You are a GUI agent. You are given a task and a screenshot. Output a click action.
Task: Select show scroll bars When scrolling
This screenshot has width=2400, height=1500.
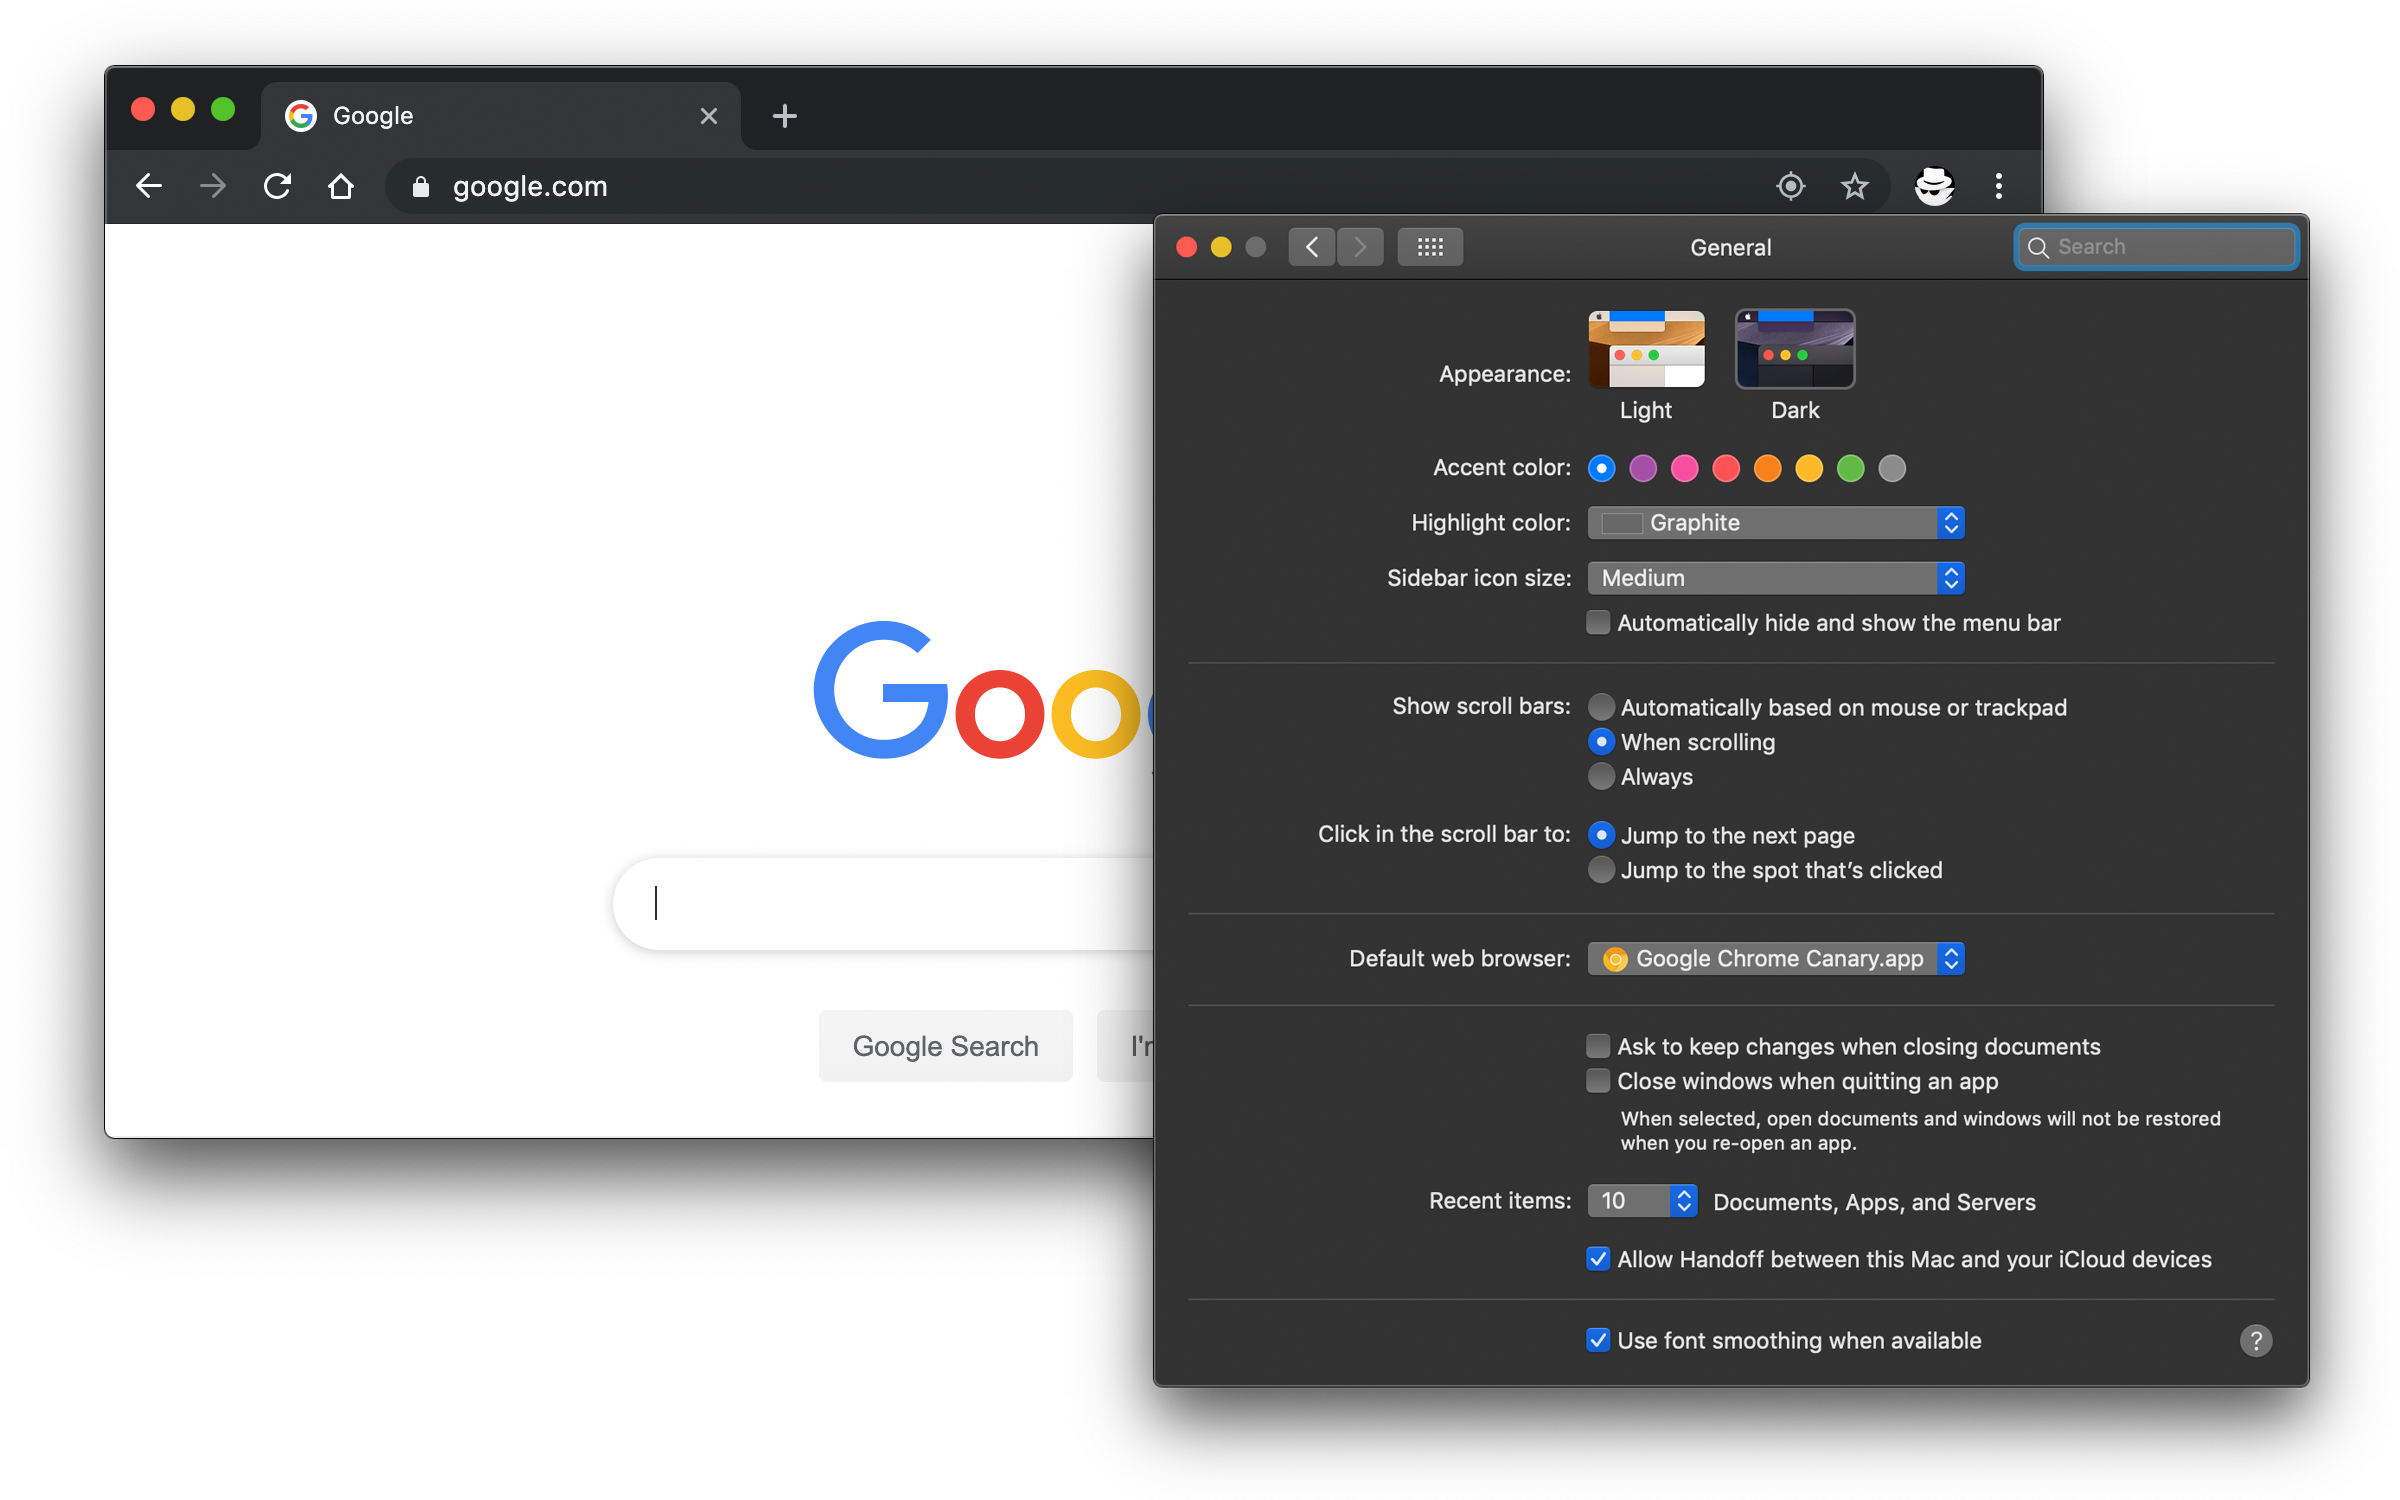[1602, 742]
